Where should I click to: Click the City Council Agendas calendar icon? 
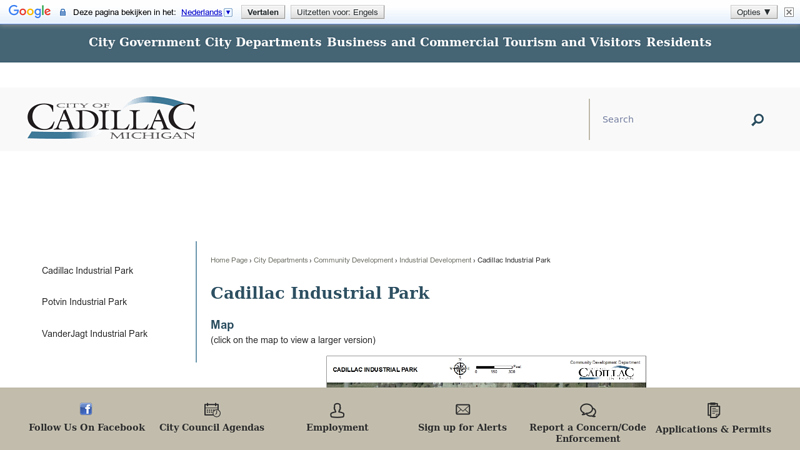(212, 410)
